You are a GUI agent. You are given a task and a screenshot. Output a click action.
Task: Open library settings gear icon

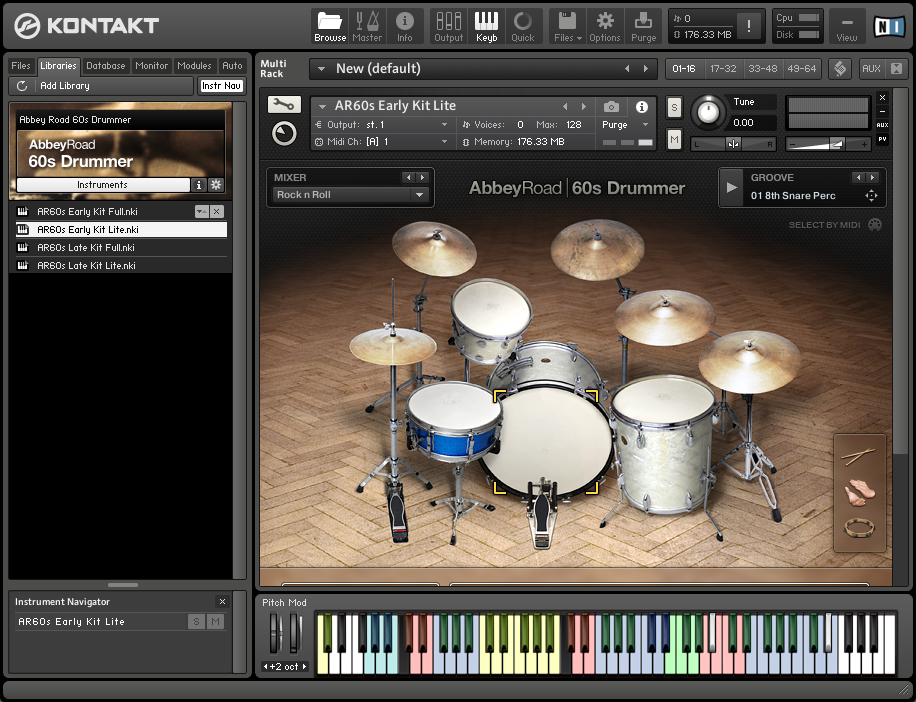(216, 185)
